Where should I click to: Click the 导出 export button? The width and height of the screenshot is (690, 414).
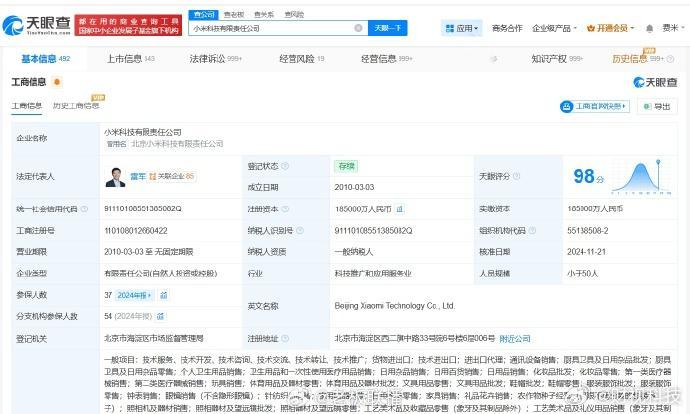[x=657, y=106]
